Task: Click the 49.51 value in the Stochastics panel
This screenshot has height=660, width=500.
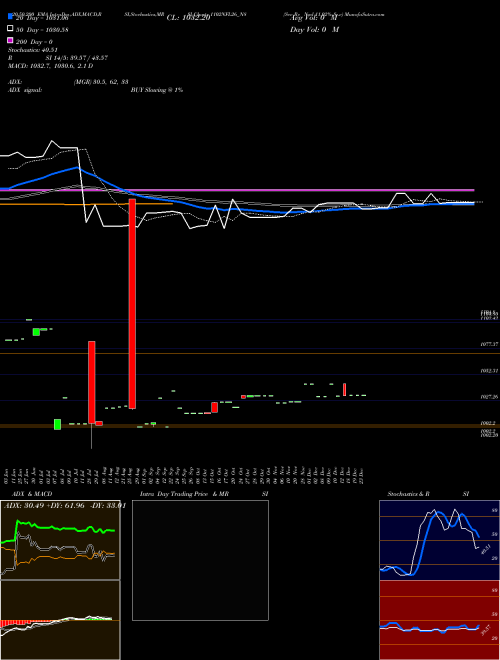Action: coord(486,549)
